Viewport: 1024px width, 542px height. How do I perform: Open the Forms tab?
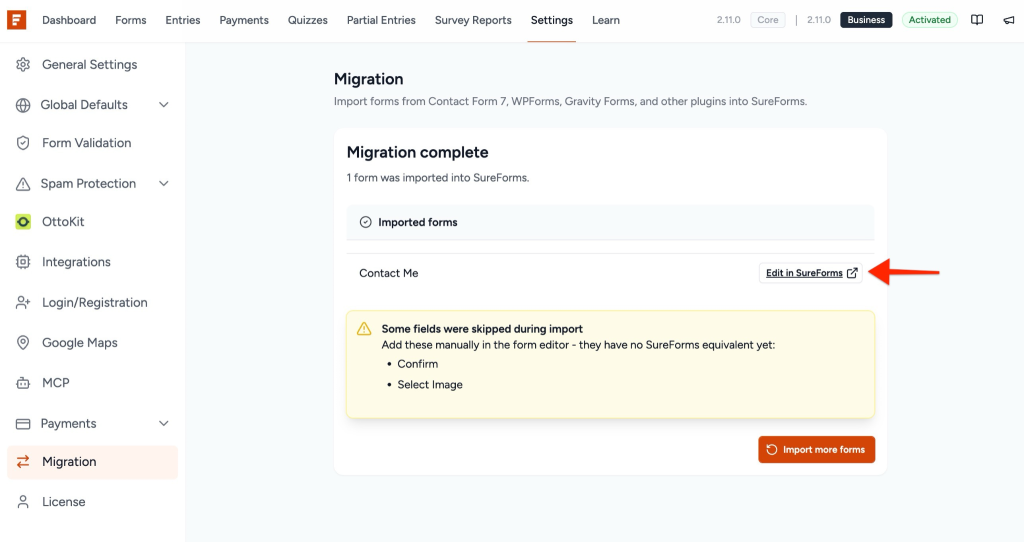pos(131,20)
